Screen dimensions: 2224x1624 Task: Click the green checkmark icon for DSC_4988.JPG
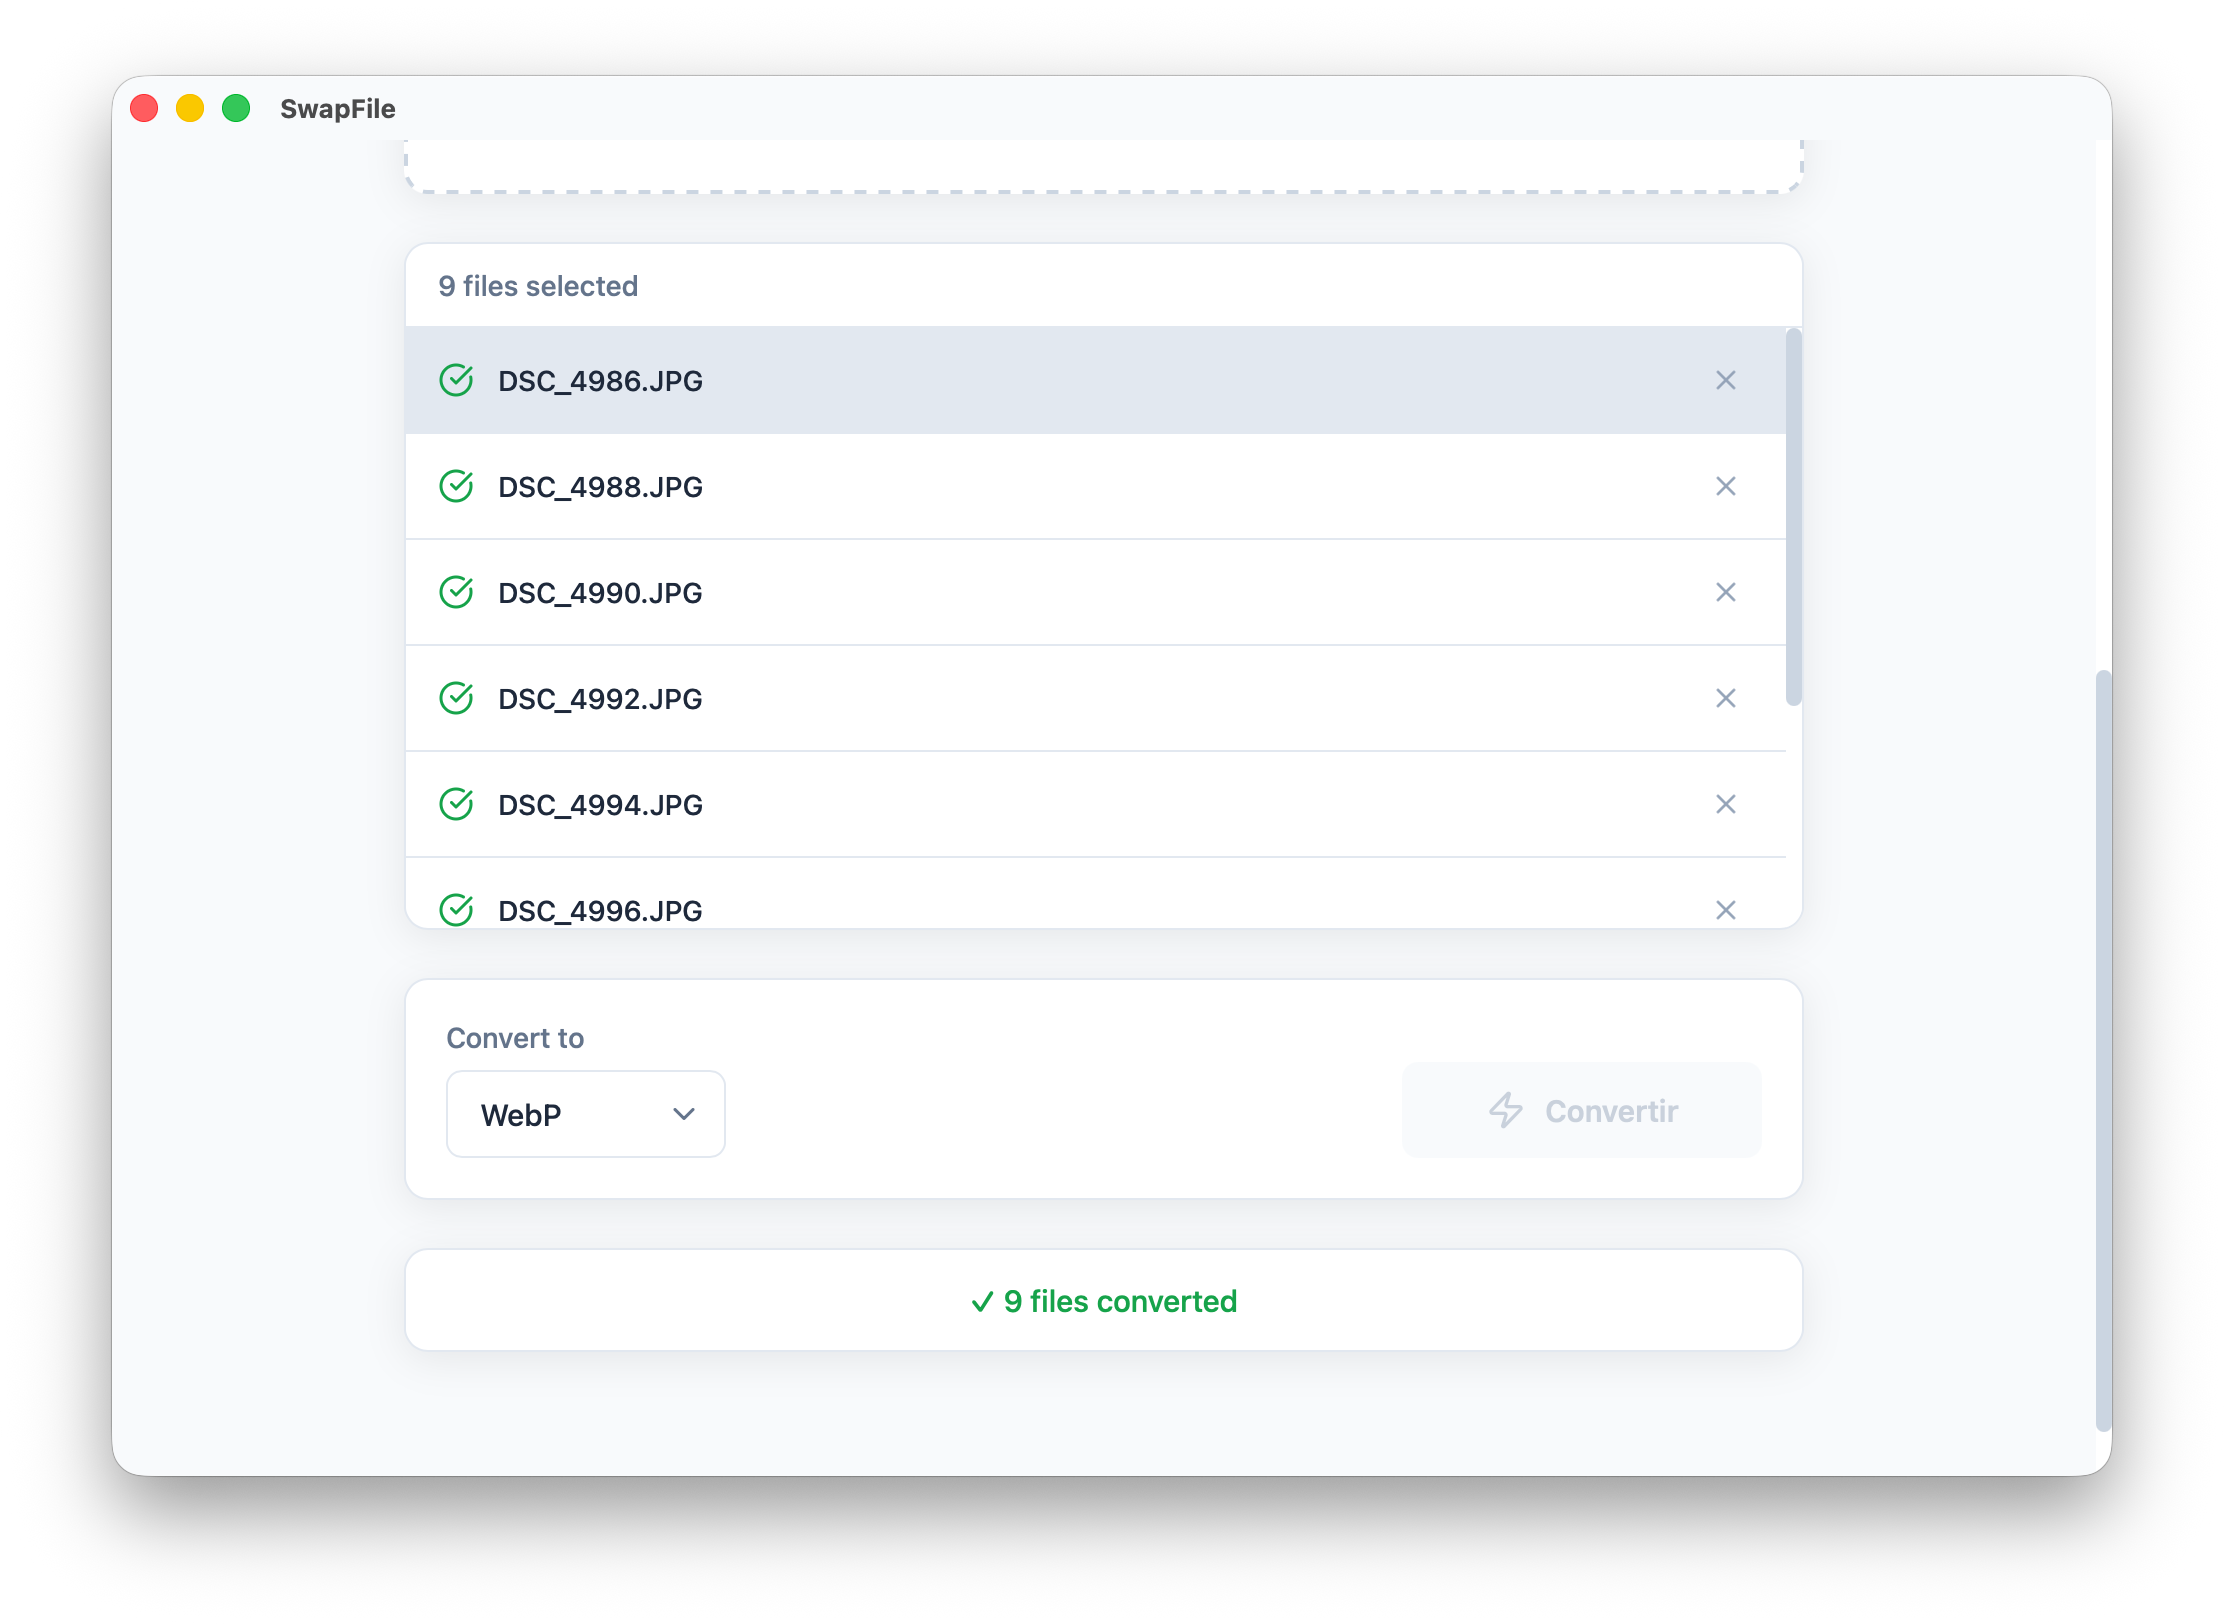point(457,487)
